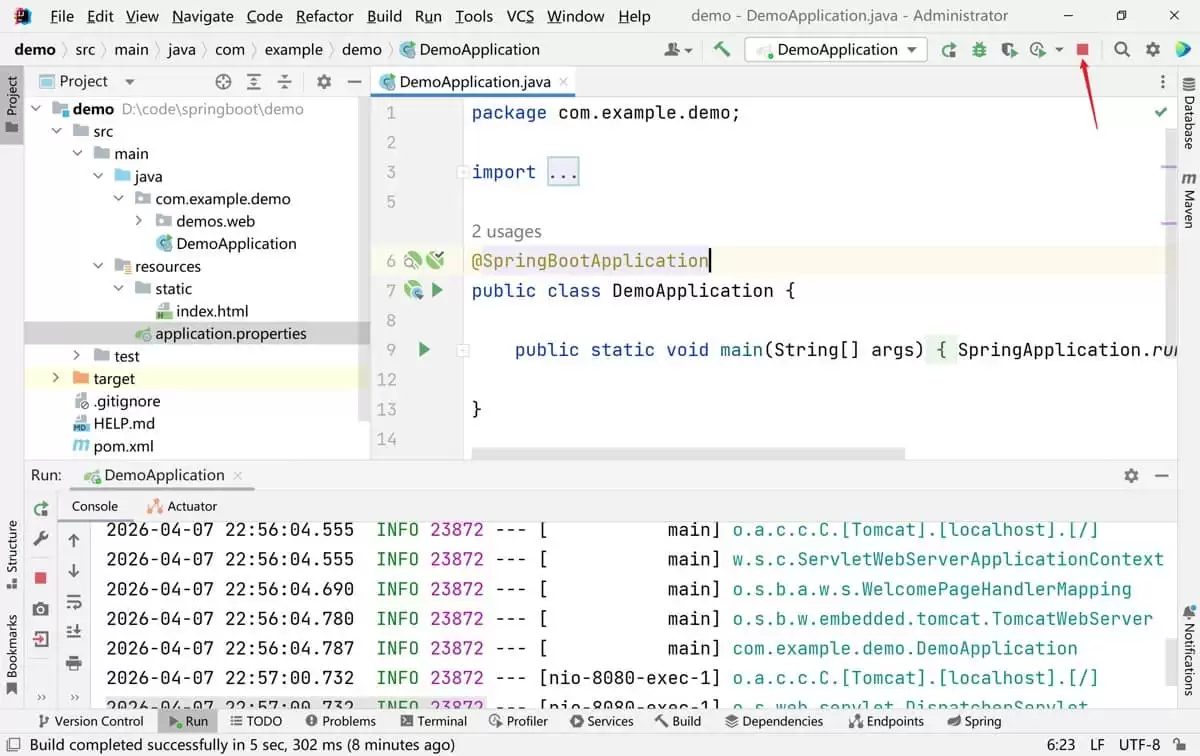The height and width of the screenshot is (756, 1200).
Task: Select index.html in the project tree
Action: tap(202, 311)
